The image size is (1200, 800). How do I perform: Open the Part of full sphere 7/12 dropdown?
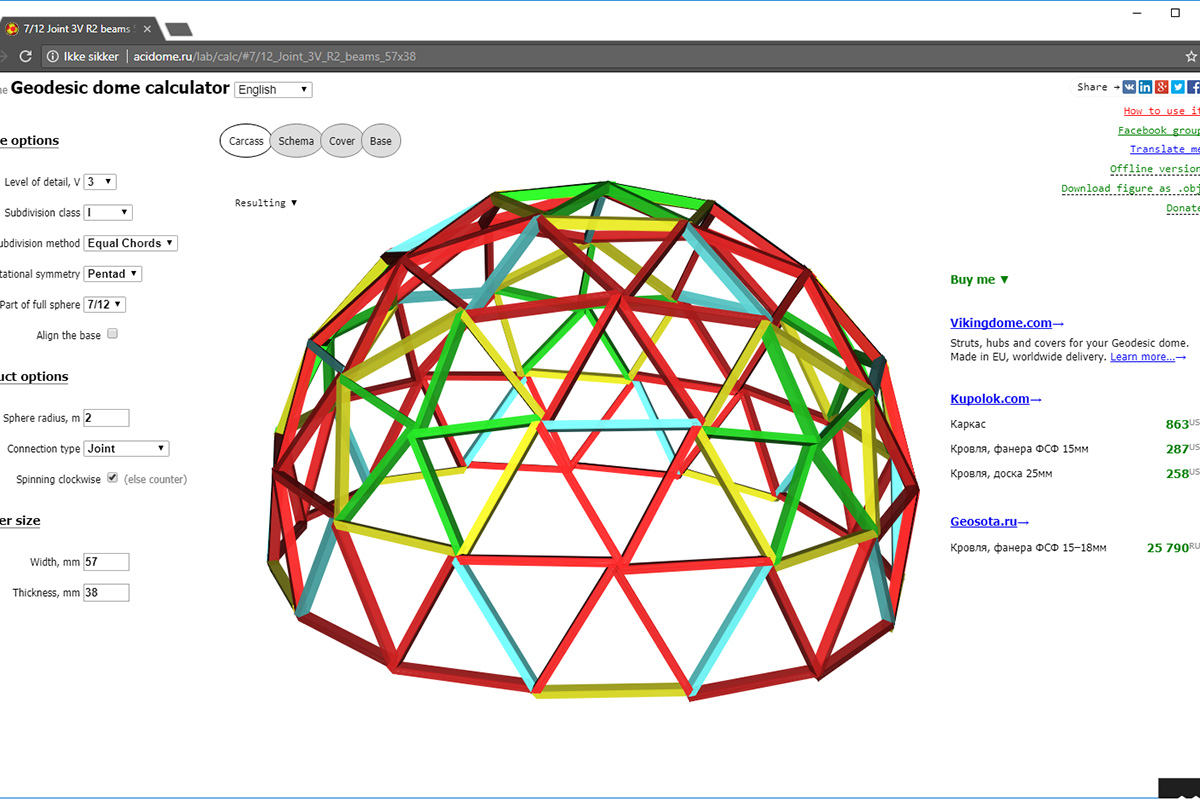106,304
